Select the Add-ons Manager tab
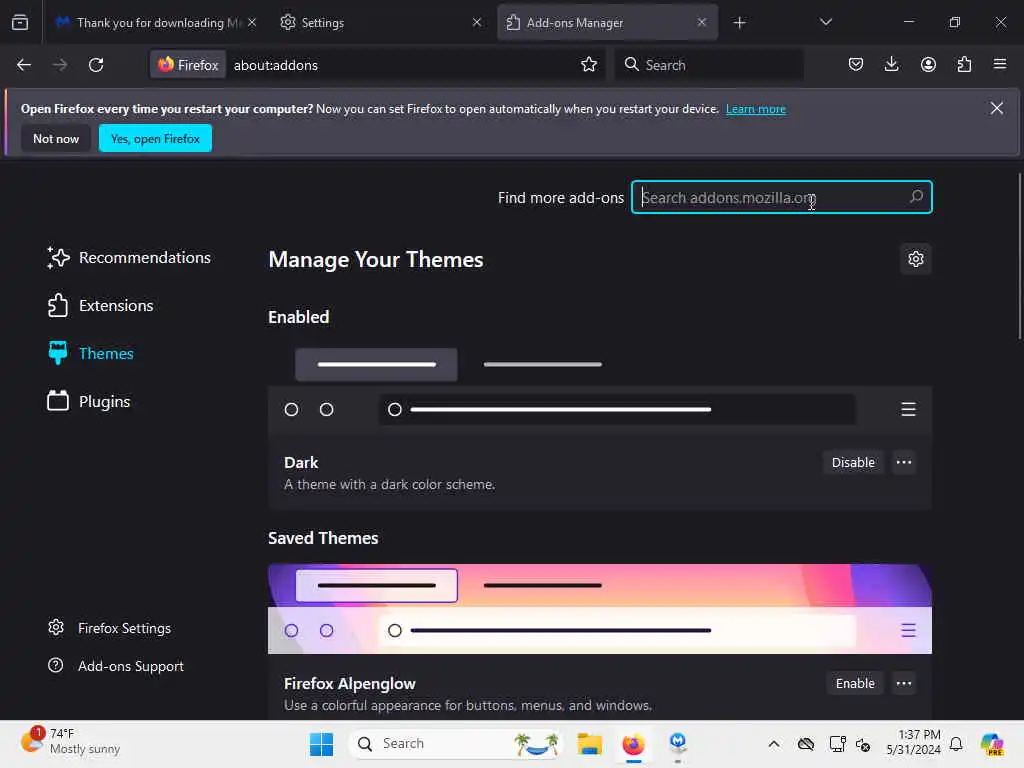This screenshot has height=768, width=1024. coord(607,22)
